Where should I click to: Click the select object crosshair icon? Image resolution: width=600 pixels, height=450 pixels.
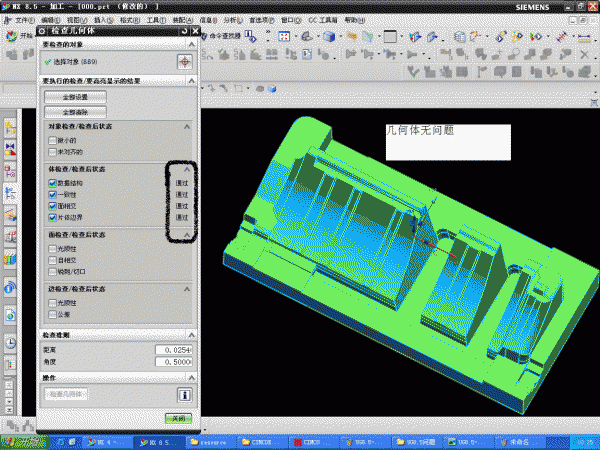[x=184, y=61]
